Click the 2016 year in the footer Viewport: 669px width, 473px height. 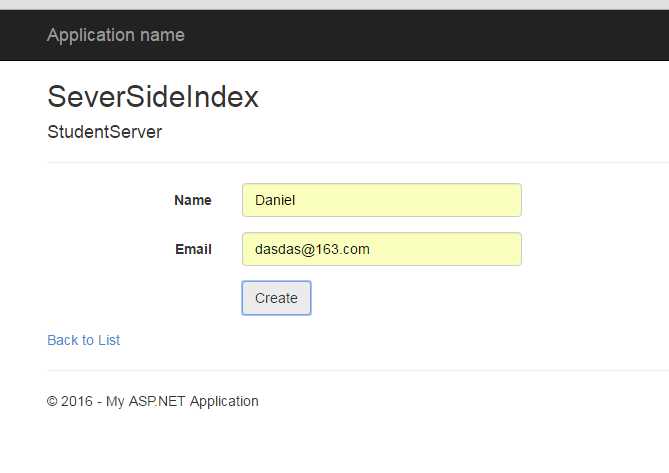click(x=77, y=401)
